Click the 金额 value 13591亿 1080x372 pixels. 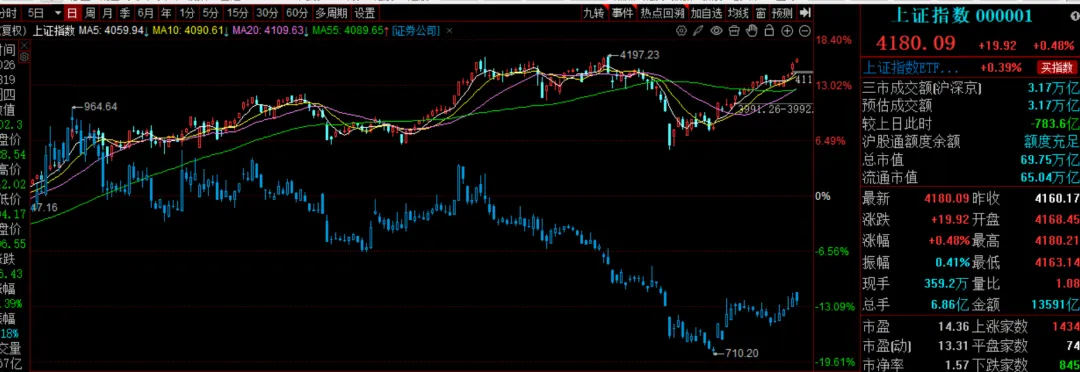[1054, 304]
